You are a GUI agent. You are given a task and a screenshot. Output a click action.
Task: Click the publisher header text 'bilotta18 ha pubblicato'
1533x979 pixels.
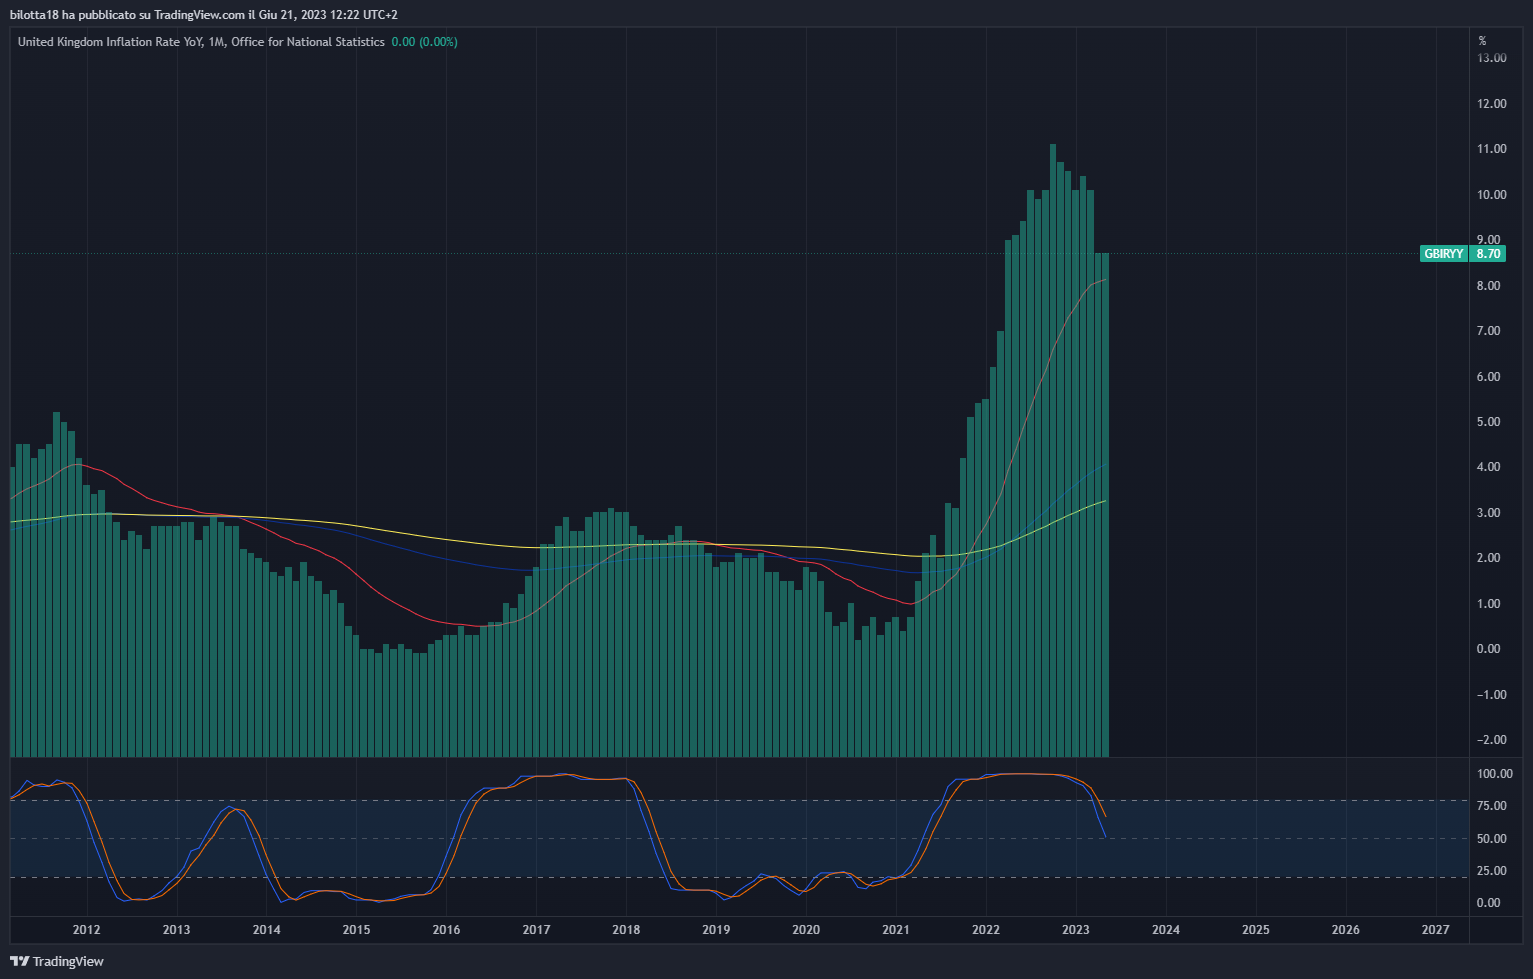pos(73,15)
